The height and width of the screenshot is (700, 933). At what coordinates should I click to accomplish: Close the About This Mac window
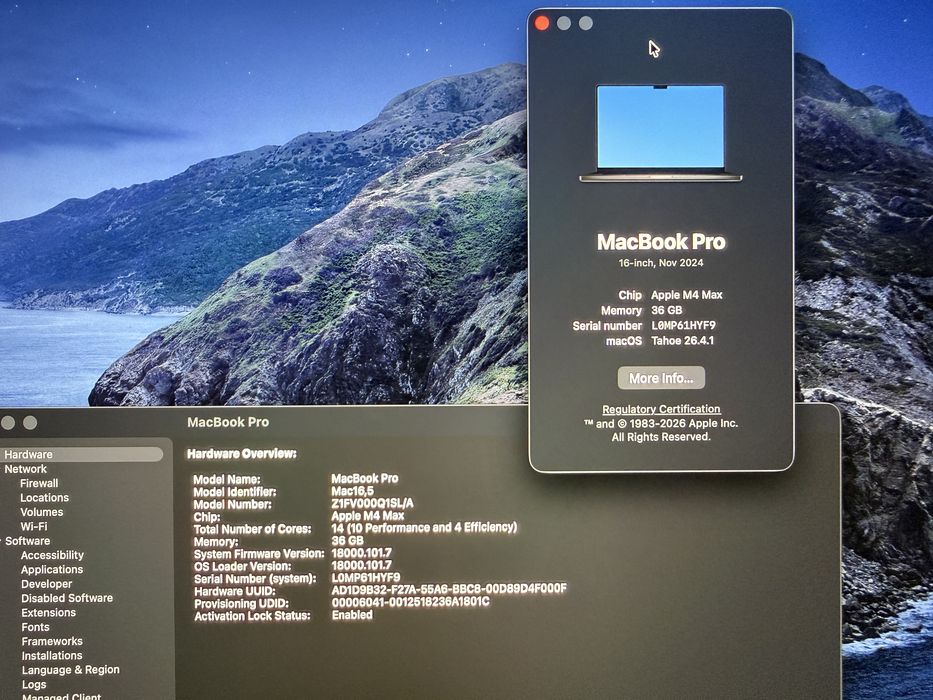coord(542,23)
